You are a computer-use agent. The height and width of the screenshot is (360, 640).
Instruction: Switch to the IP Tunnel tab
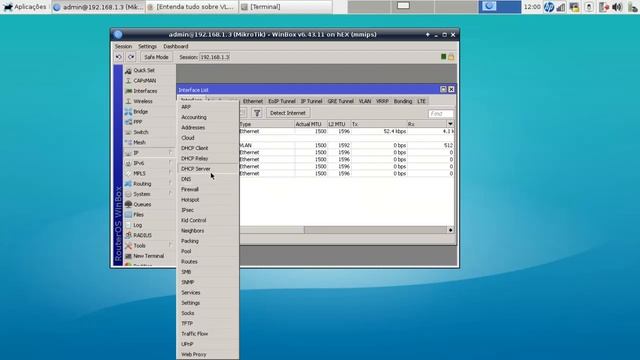tap(311, 101)
